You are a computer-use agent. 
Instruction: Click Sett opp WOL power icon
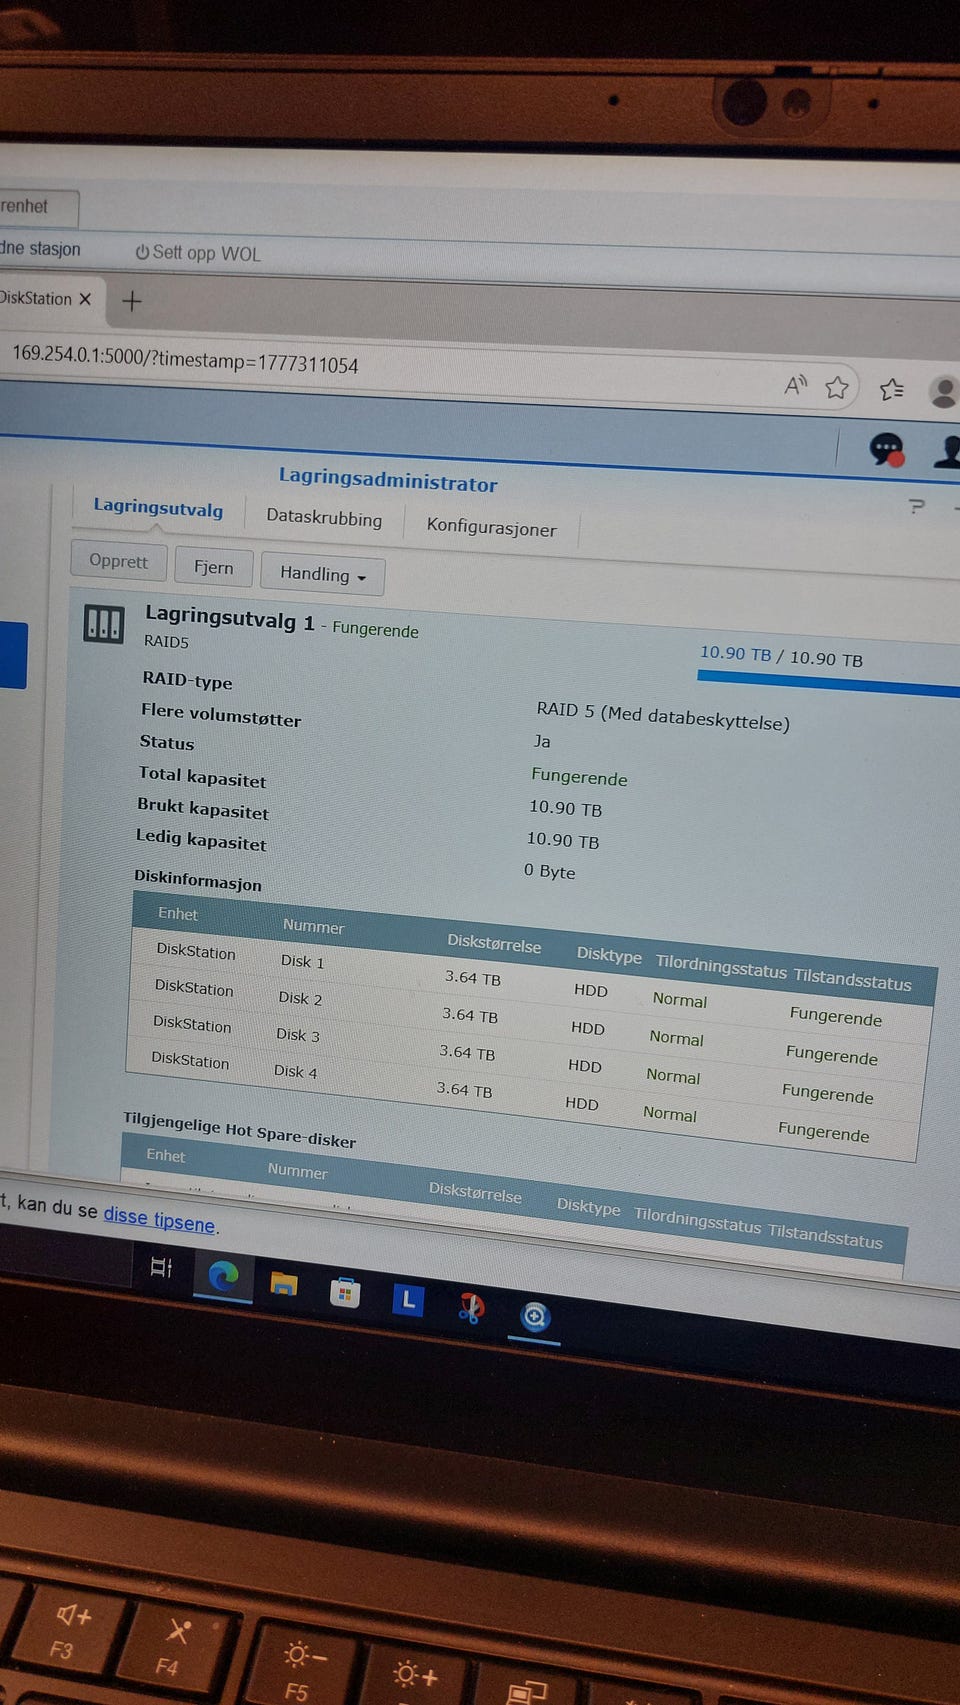point(142,252)
